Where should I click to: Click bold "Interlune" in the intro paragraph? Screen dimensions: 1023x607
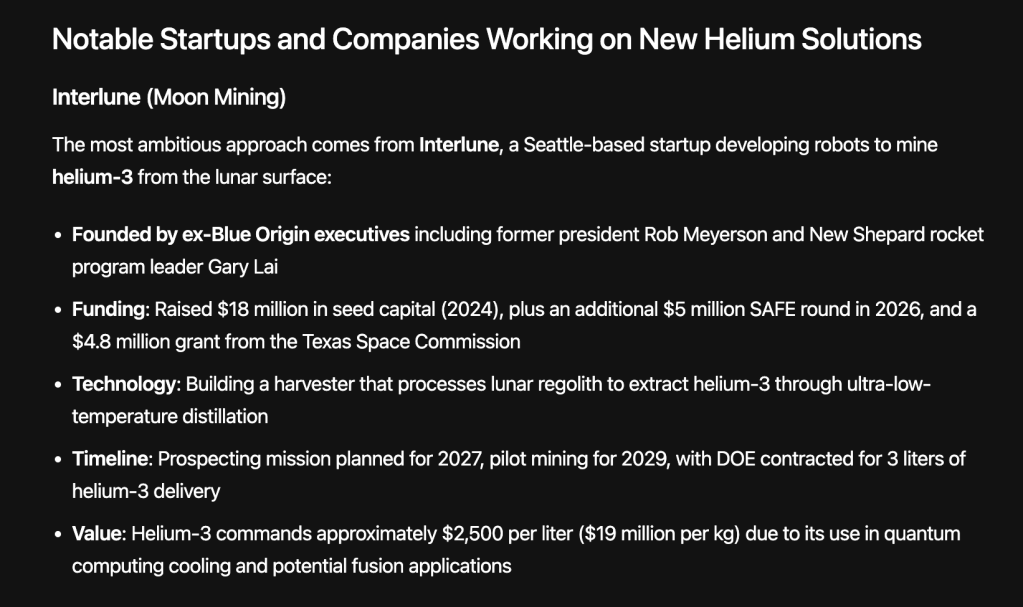(x=458, y=145)
